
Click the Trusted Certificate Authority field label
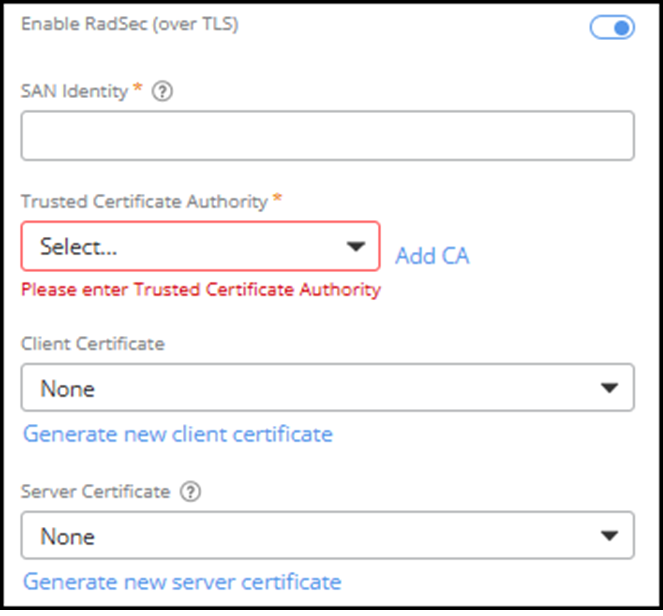pyautogui.click(x=144, y=201)
